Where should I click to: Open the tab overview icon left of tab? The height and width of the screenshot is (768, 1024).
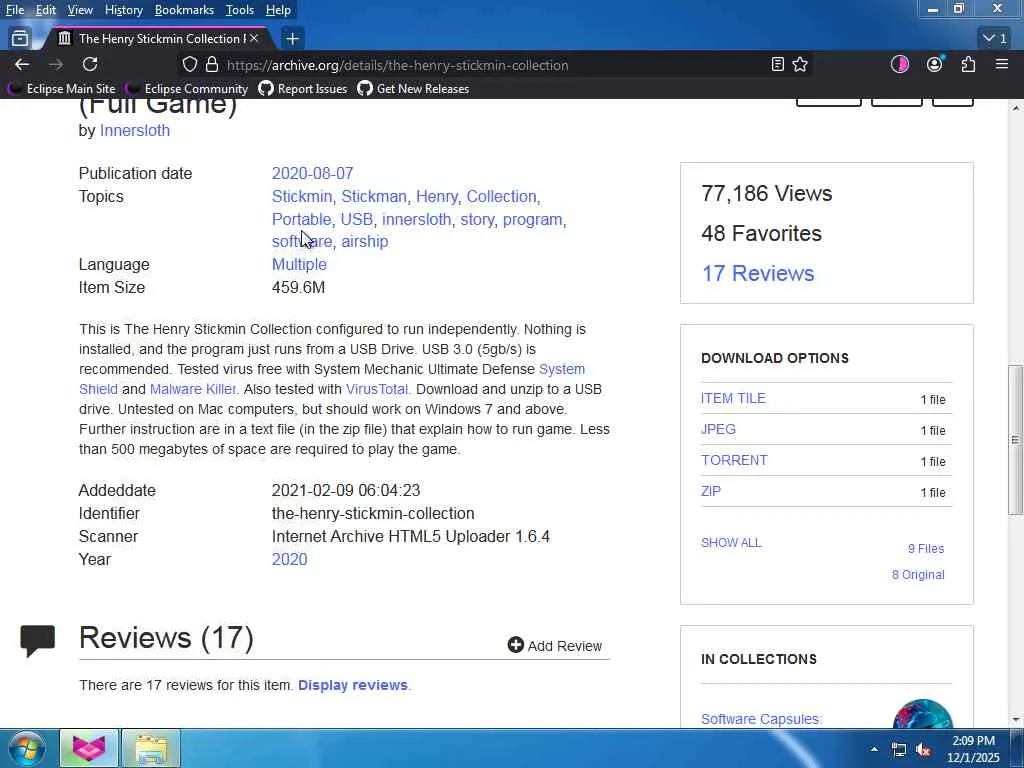tap(20, 39)
